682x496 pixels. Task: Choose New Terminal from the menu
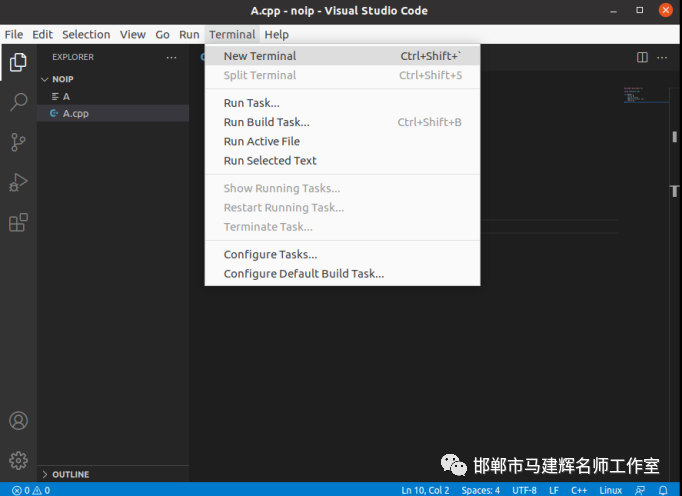point(342,56)
